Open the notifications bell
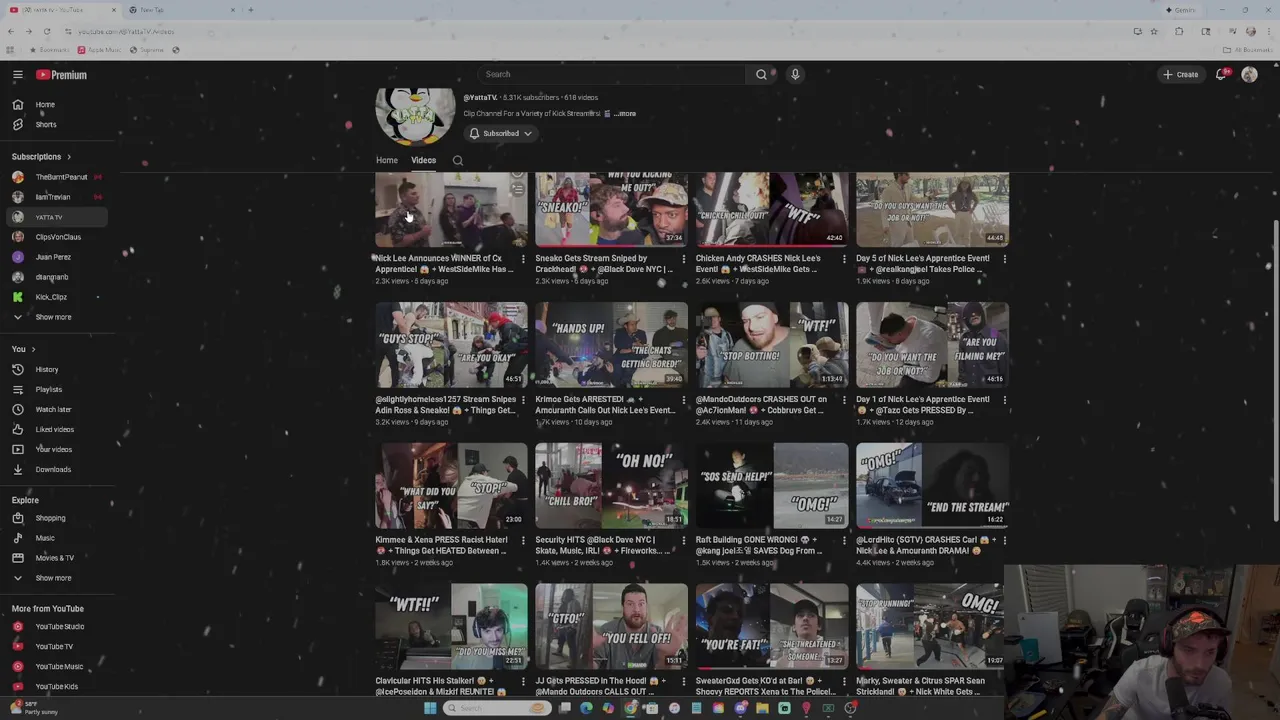The image size is (1280, 720). [x=1221, y=74]
